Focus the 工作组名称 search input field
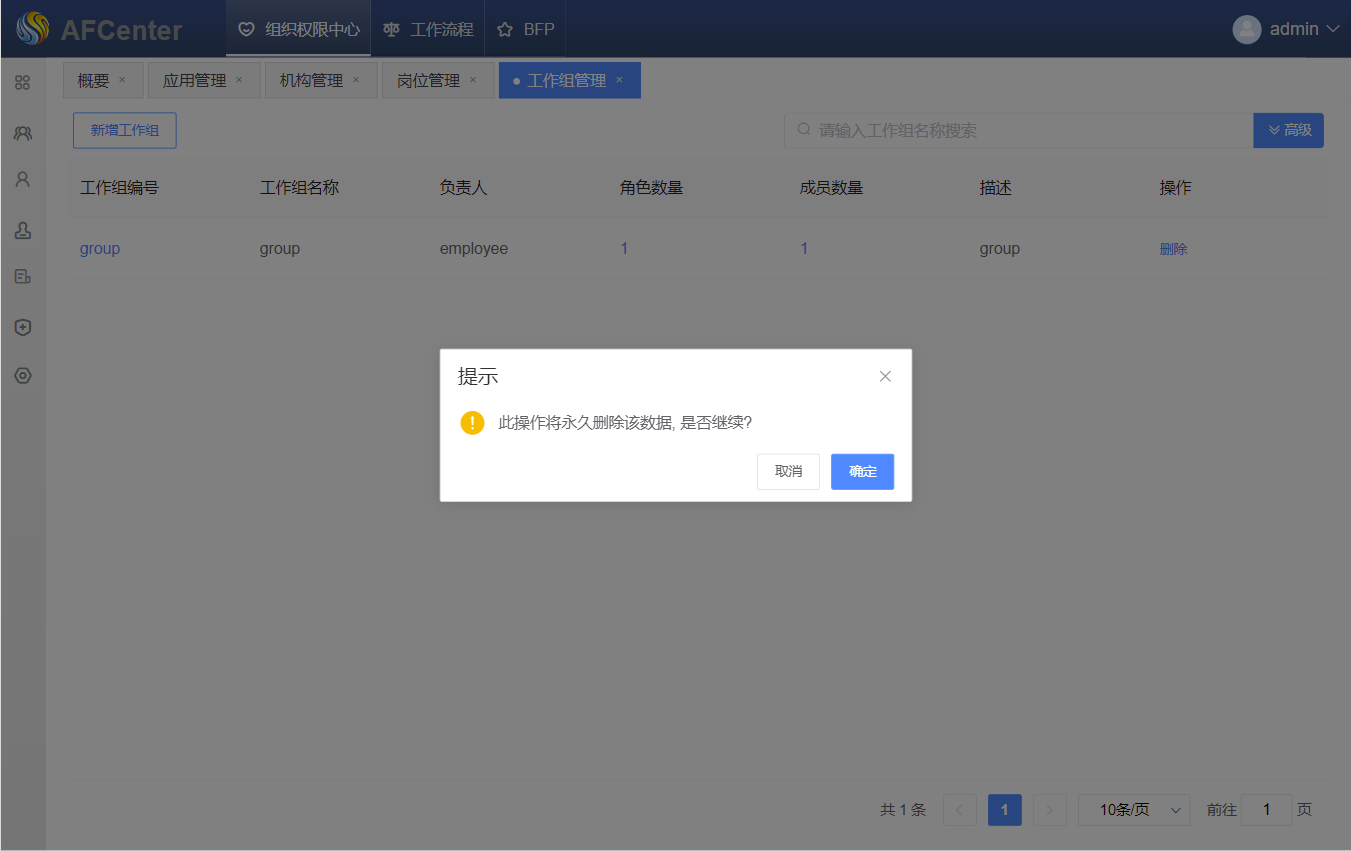 point(1020,130)
